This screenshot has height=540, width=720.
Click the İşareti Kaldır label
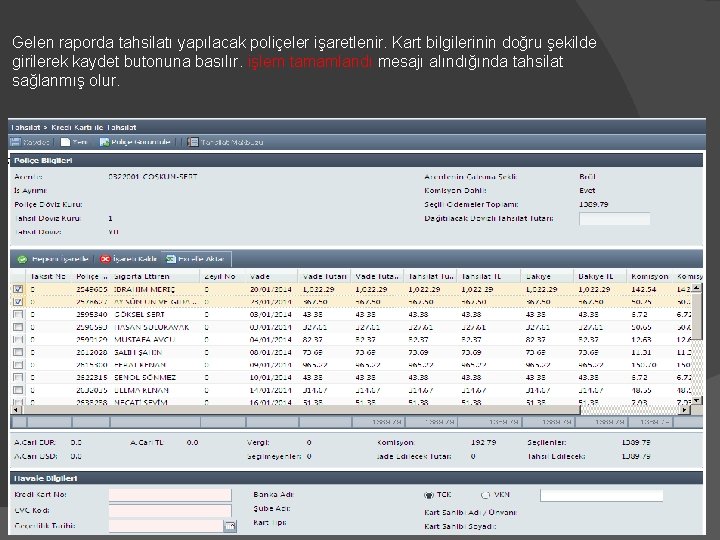tap(135, 259)
